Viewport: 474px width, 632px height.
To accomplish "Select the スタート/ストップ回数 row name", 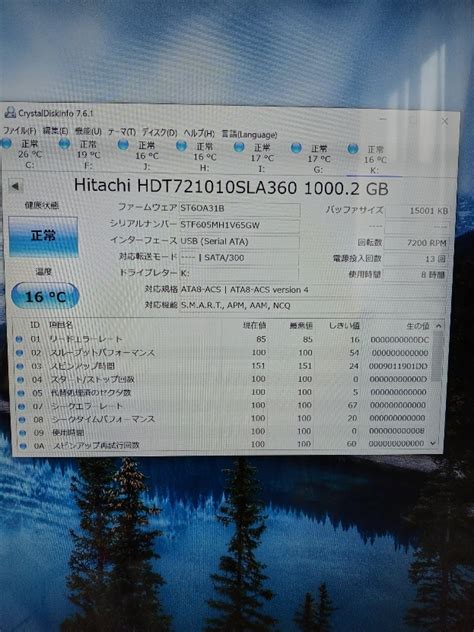I will [93, 379].
